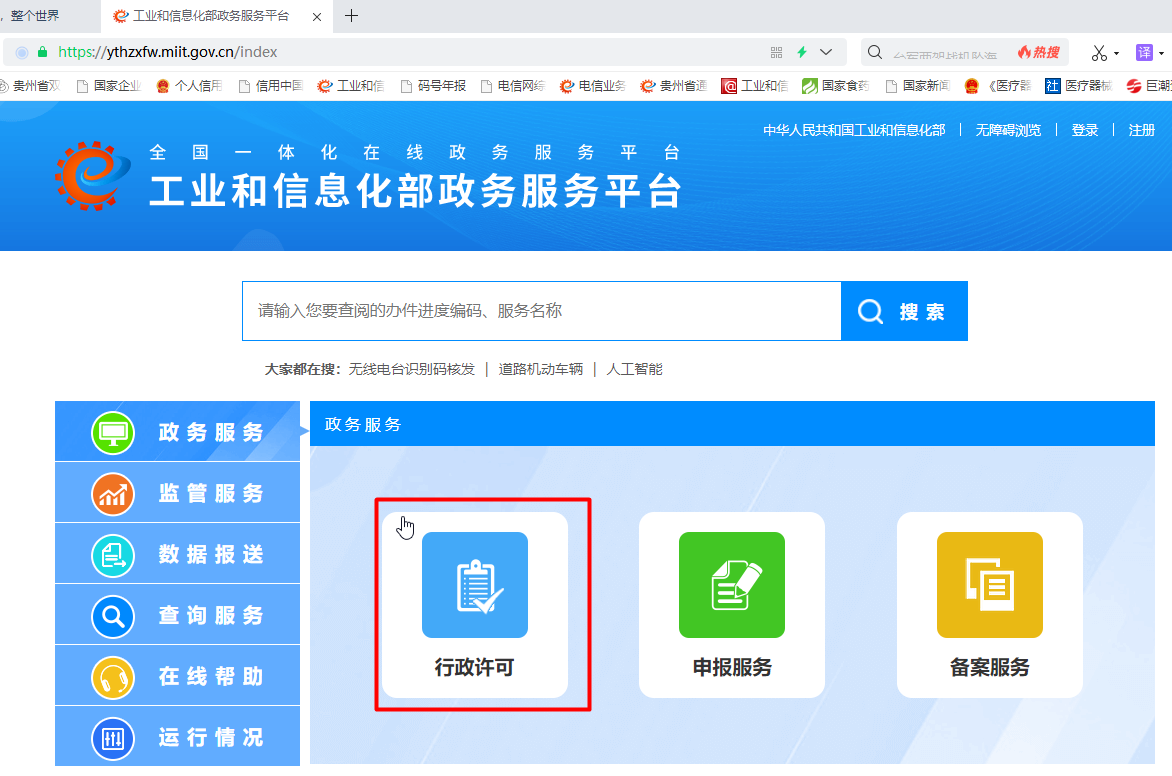The image size is (1172, 776).
Task: Click the 人工智能 hot search link
Action: coord(635,369)
